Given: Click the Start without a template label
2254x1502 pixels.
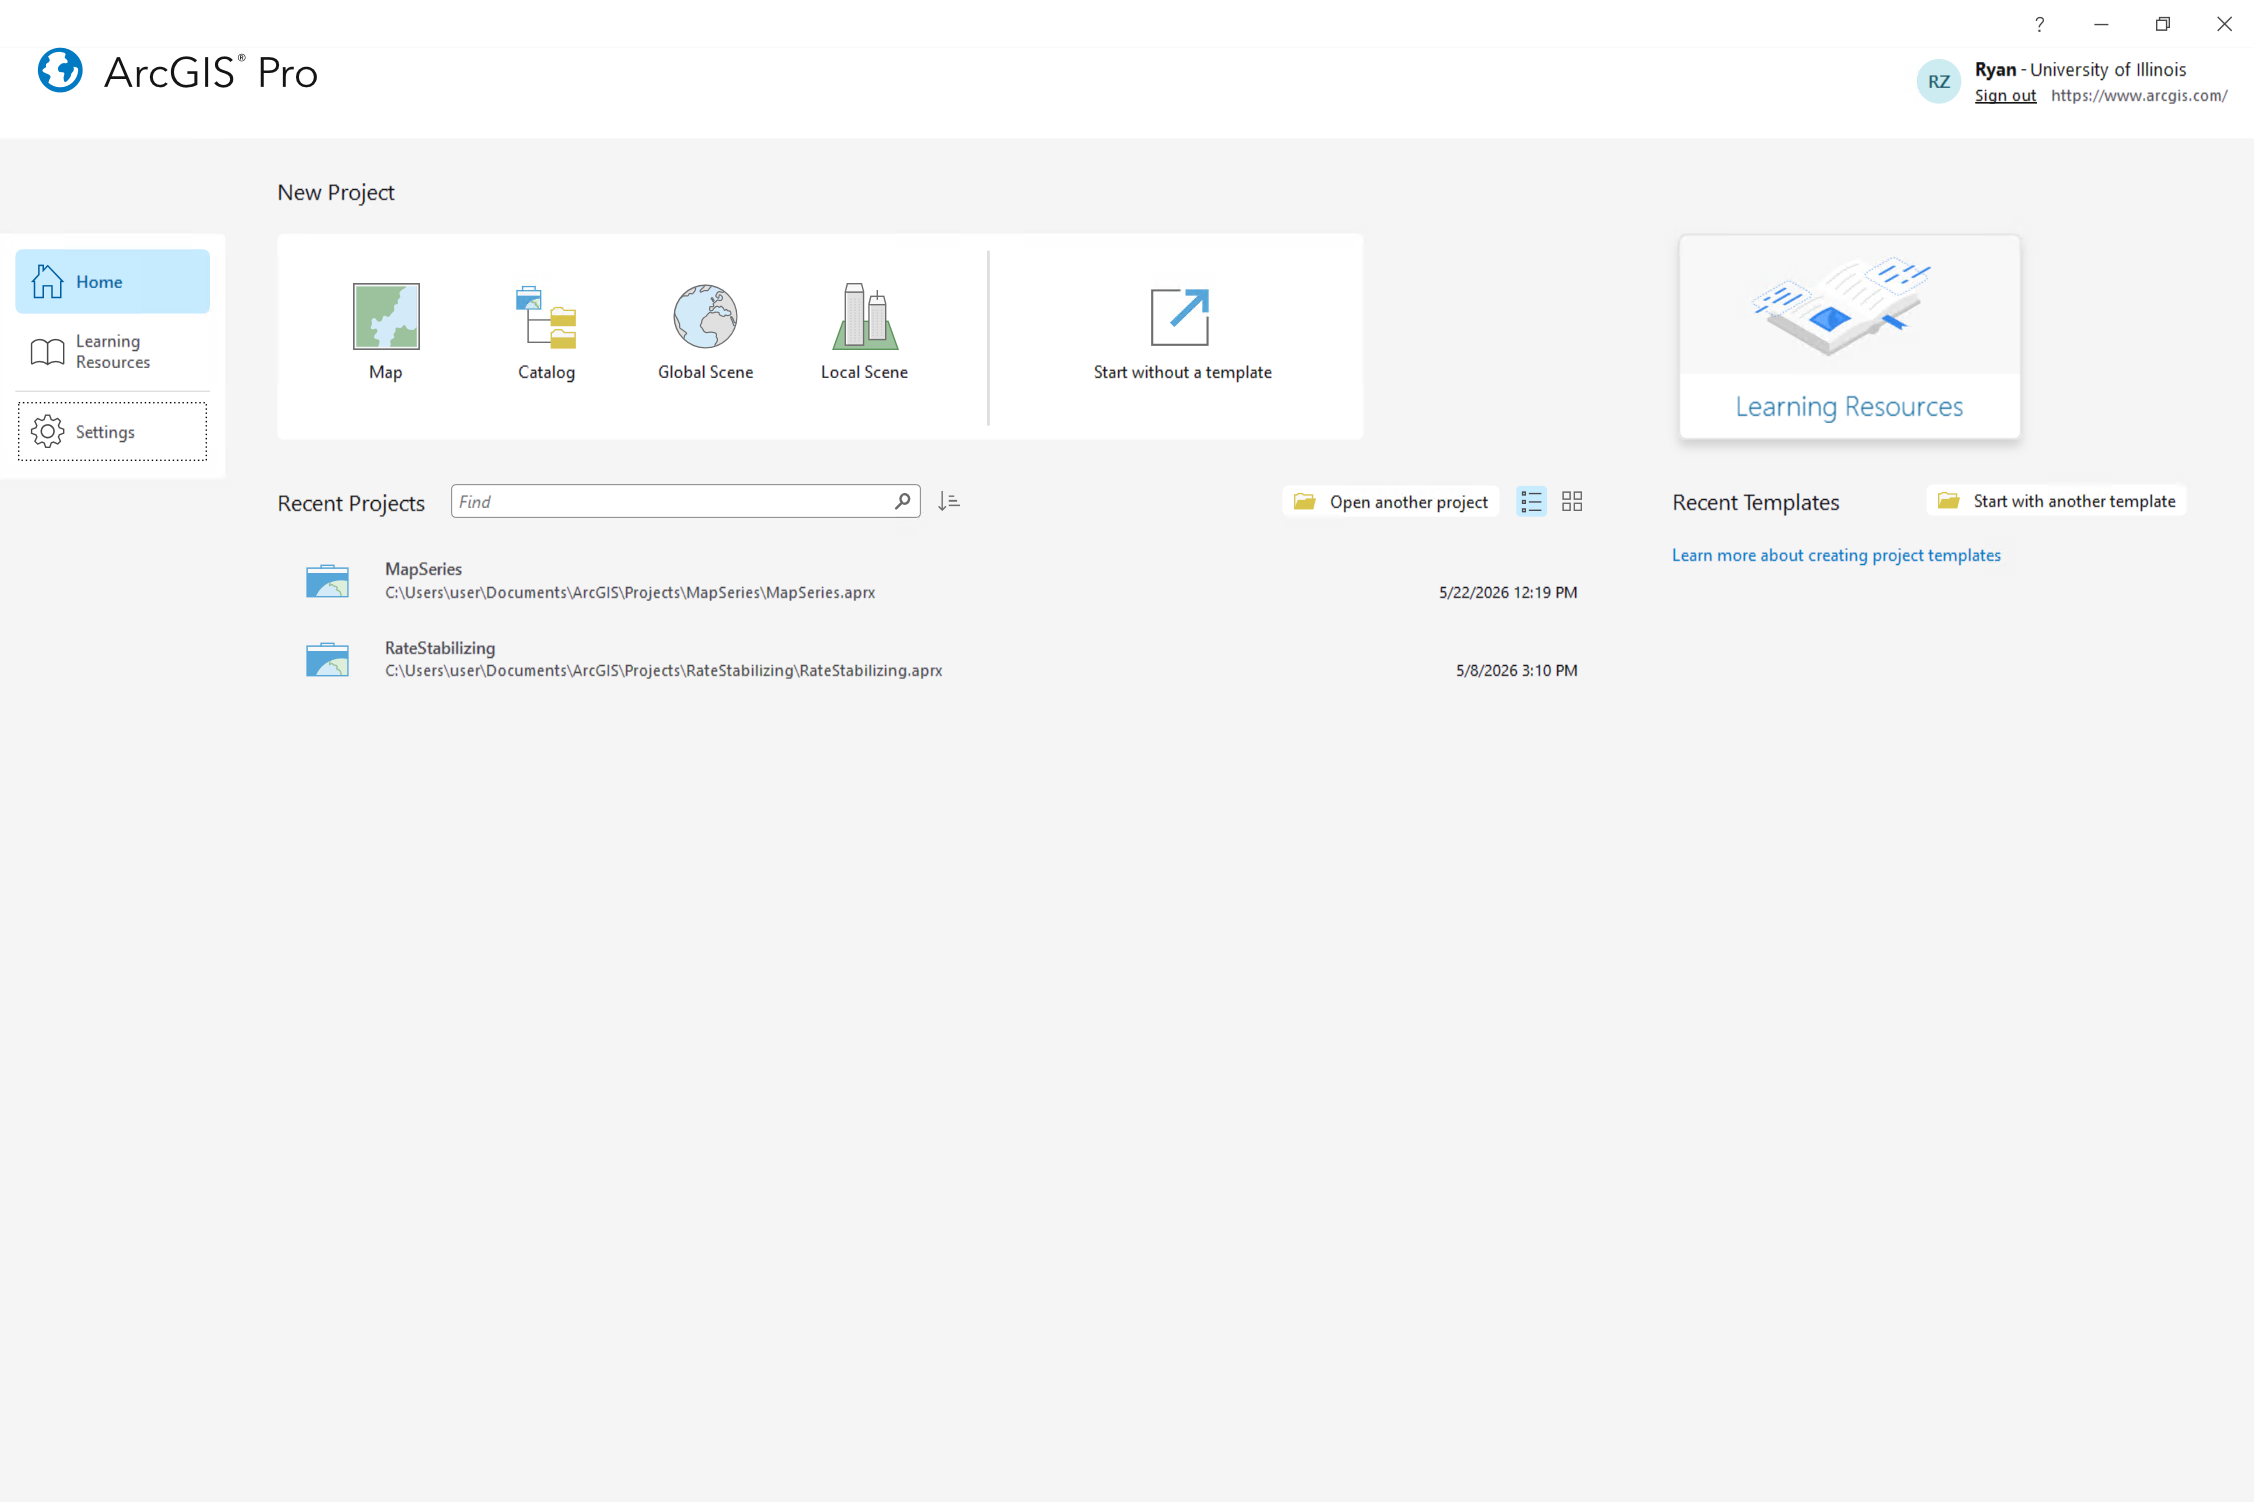Looking at the screenshot, I should tap(1182, 372).
